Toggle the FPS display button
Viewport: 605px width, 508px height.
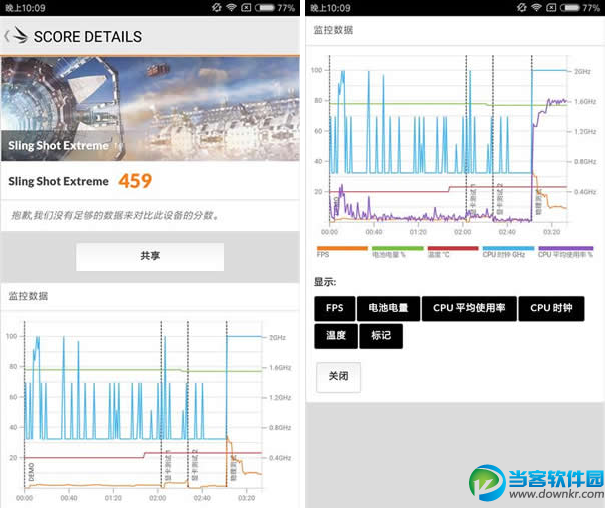(x=335, y=308)
